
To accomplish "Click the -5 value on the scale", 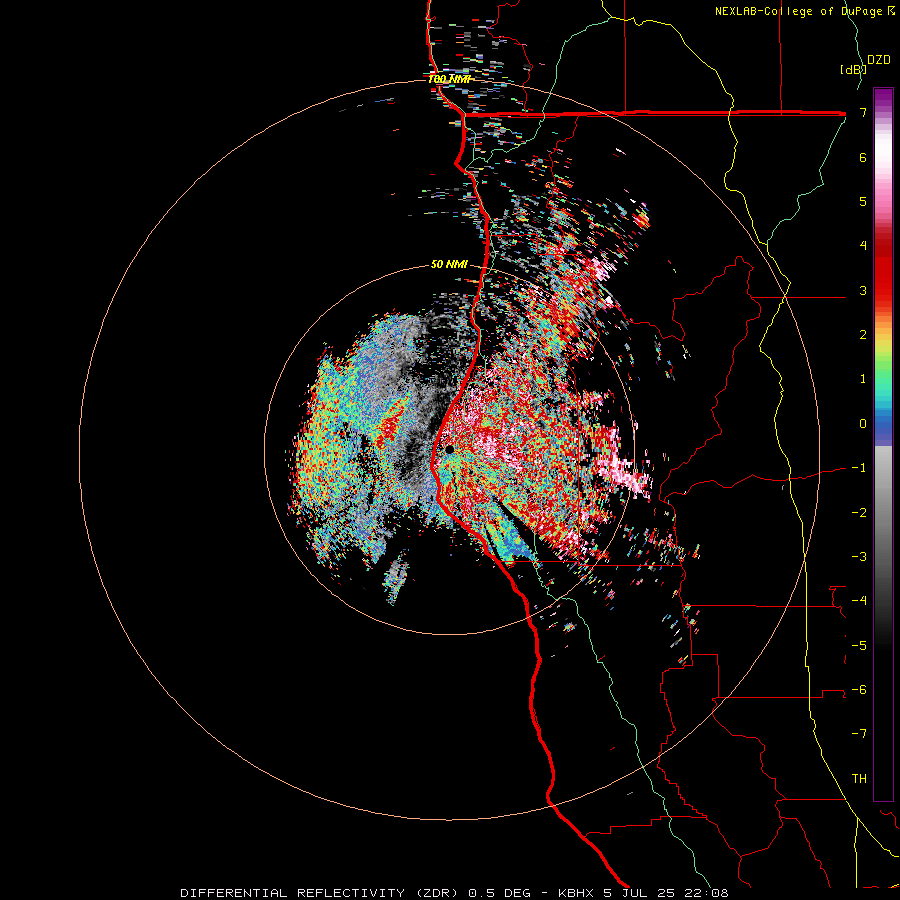I will tap(859, 646).
